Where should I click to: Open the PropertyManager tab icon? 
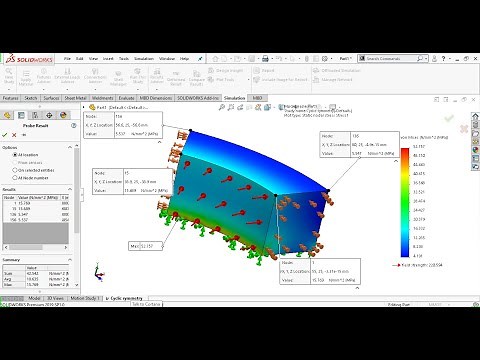(x=21, y=115)
